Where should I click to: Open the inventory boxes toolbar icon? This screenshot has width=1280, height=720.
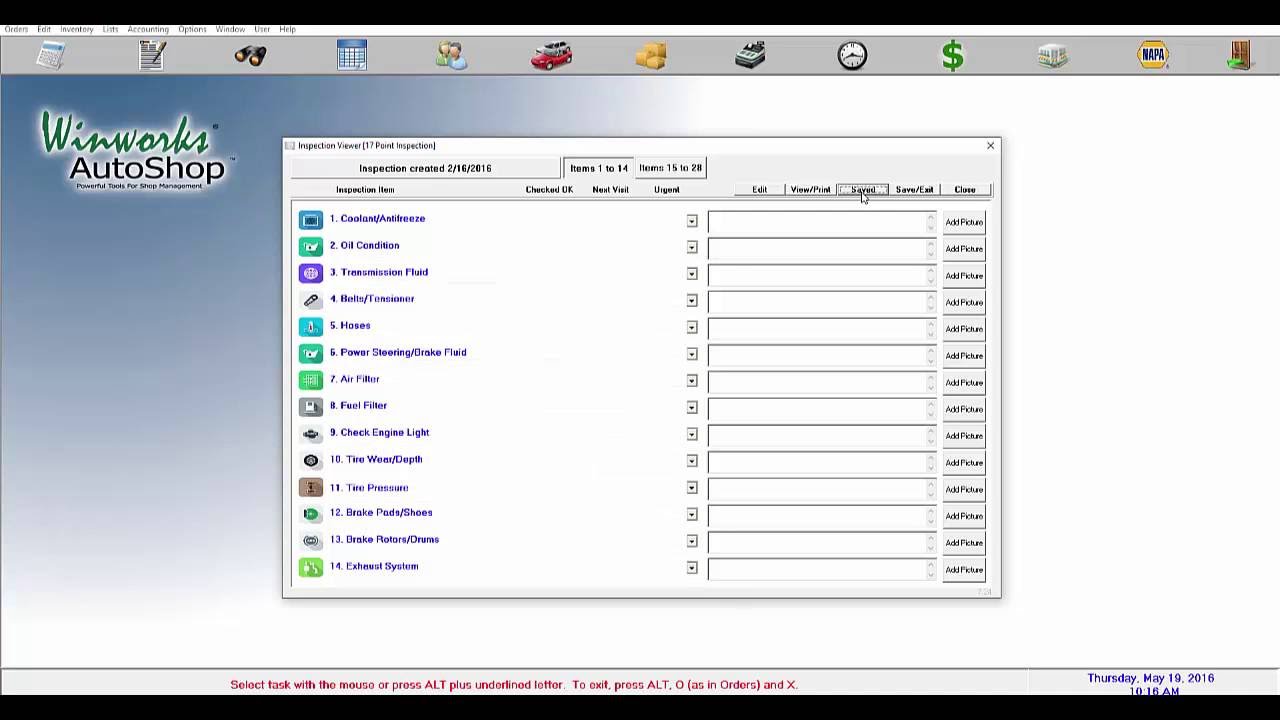click(651, 55)
